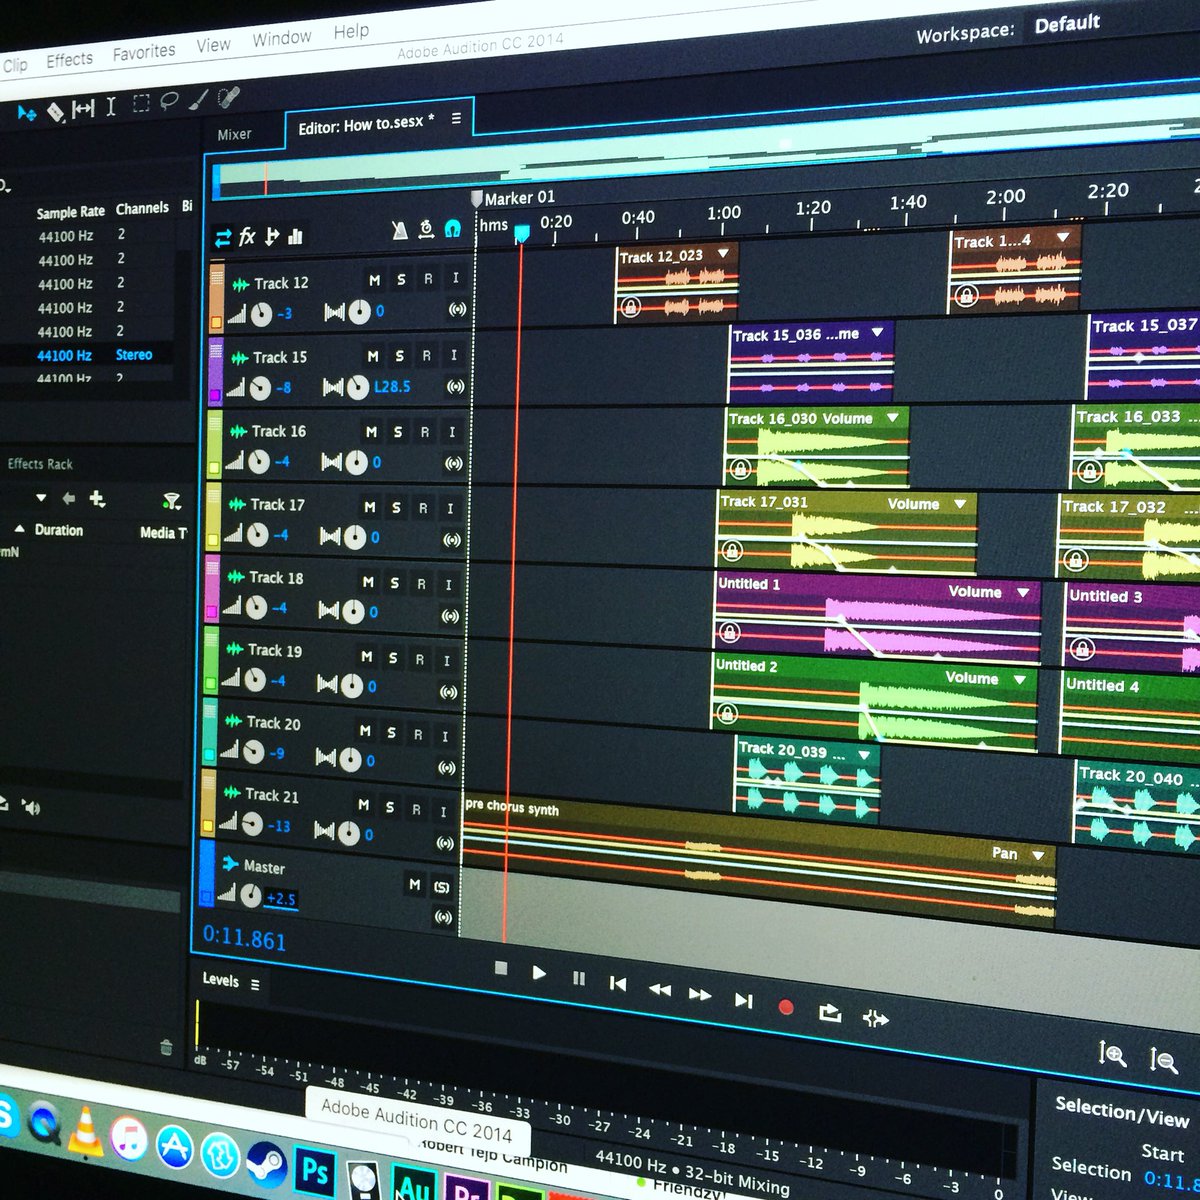The height and width of the screenshot is (1200, 1200).
Task: Toggle skip selection button
Action: click(875, 1019)
